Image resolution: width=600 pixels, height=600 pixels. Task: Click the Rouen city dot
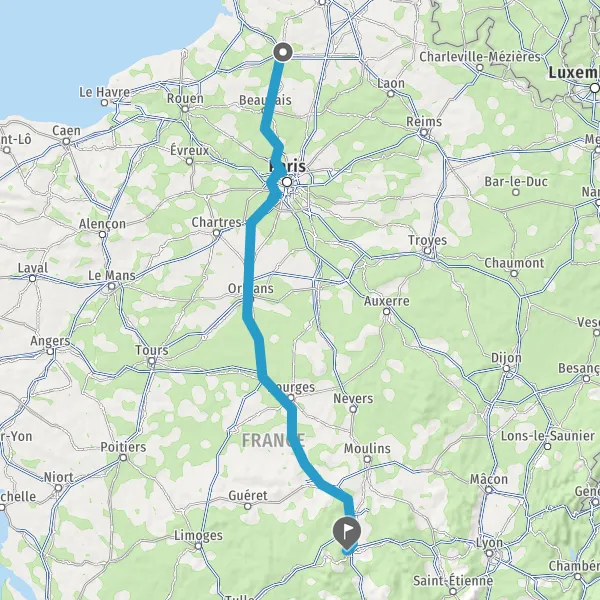185,109
